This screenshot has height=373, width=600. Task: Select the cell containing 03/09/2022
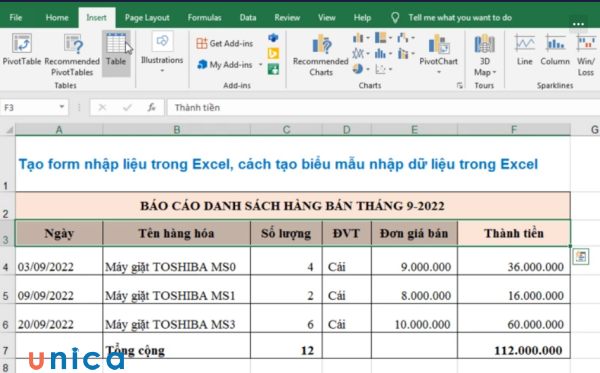pos(59,261)
